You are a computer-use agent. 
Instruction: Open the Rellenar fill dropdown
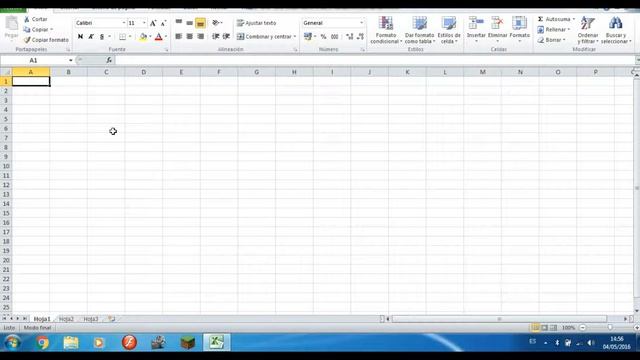pos(553,29)
